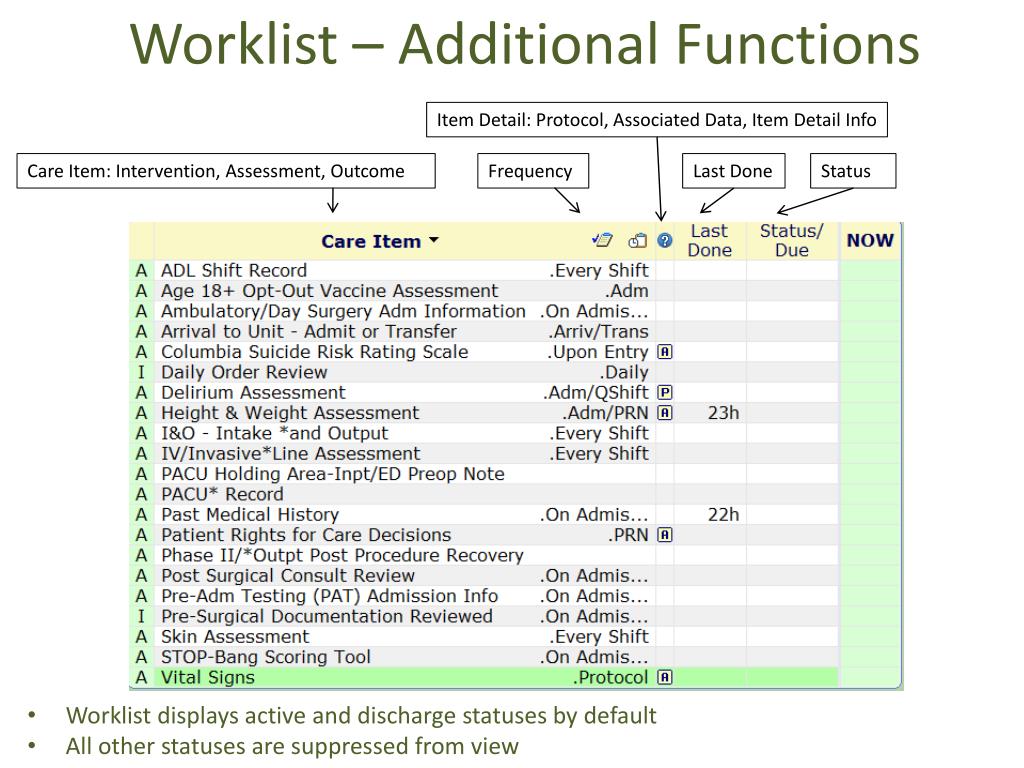Open the Care Item sort dropdown arrow
This screenshot has height=768, width=1024.
434,240
